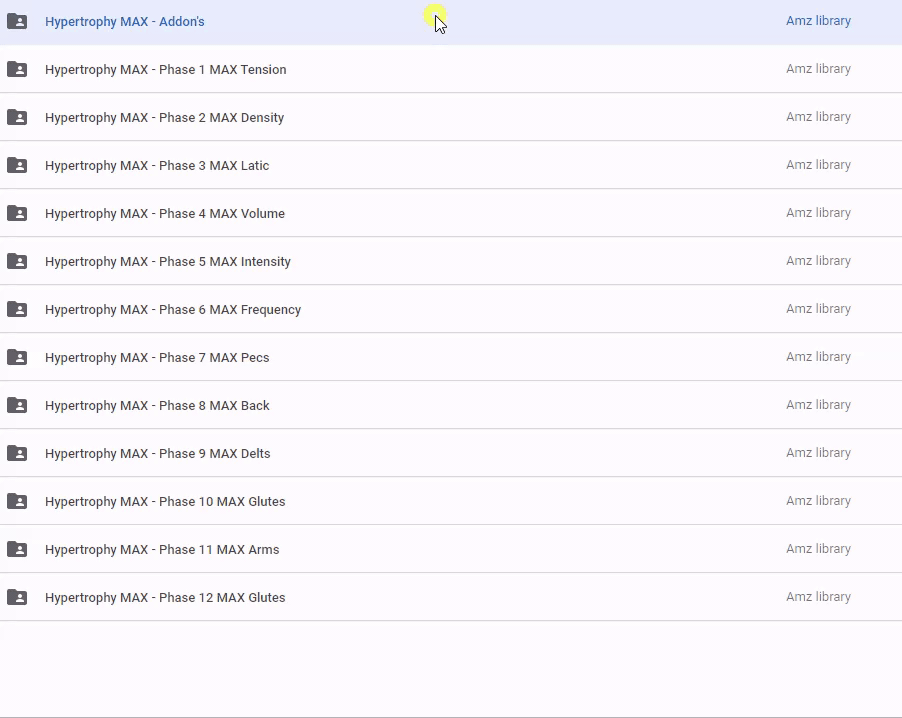Click folder icon beside Phase 8 MAX Back
Viewport: 902px width, 718px height.
[17, 405]
